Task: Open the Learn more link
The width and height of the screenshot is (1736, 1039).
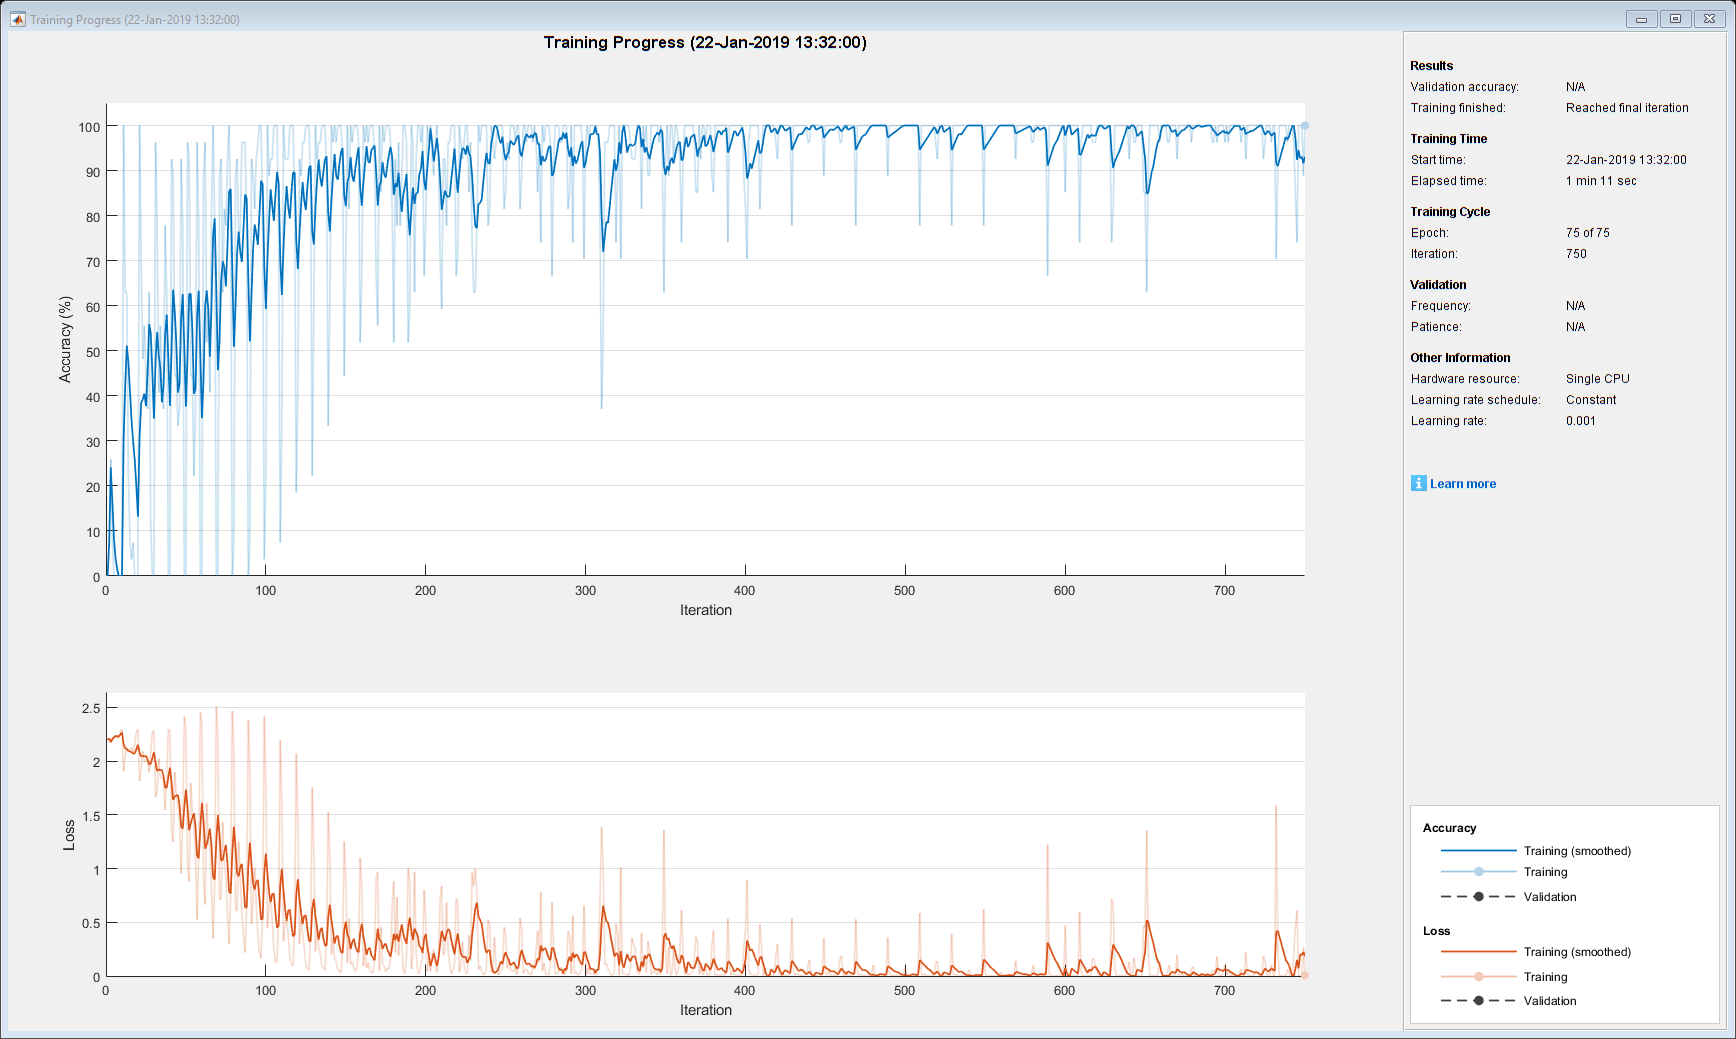Action: point(1463,484)
